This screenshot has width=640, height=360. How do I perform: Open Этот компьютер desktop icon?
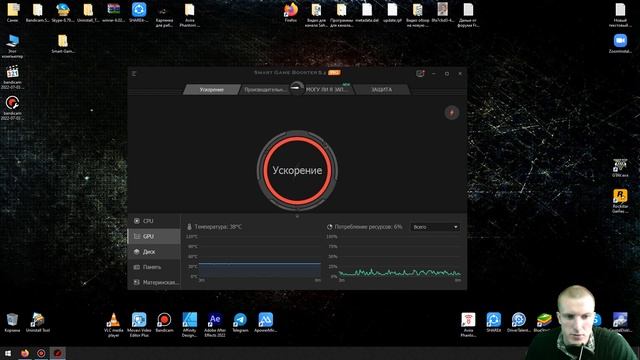click(x=12, y=46)
